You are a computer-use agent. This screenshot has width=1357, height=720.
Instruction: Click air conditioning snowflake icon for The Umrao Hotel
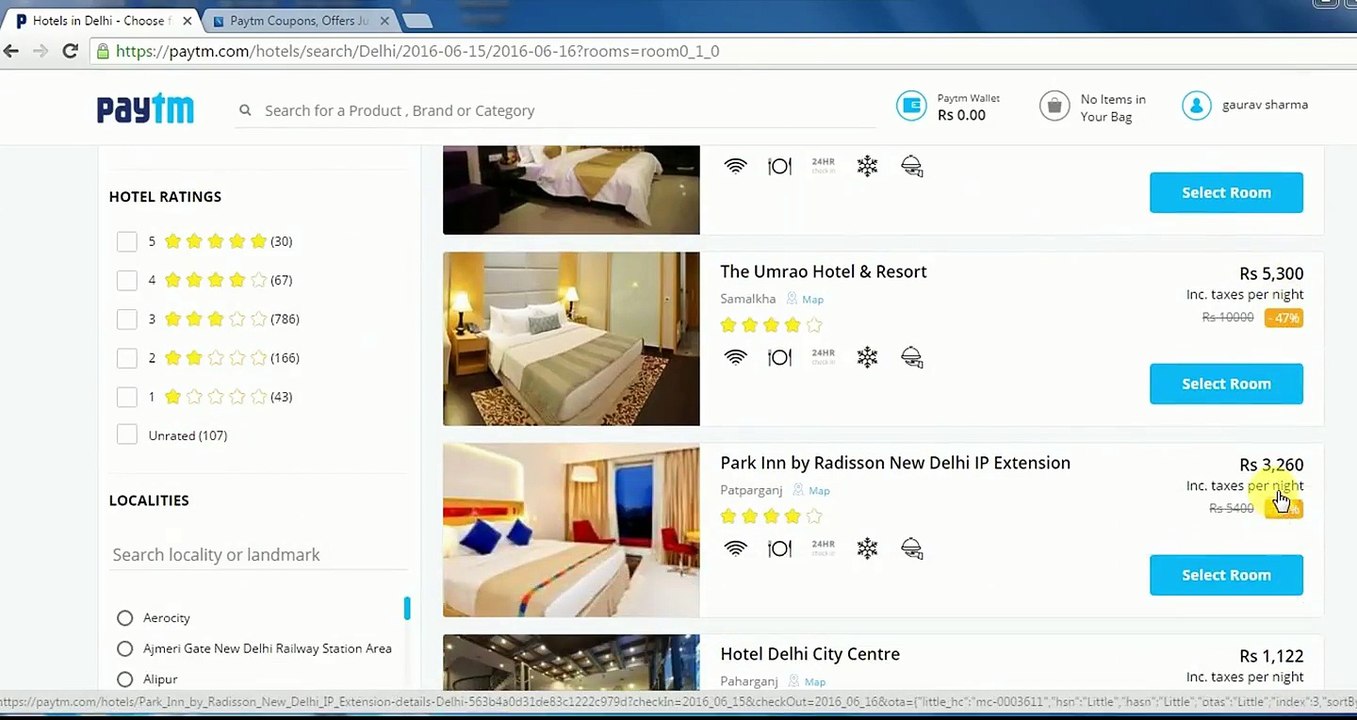tap(867, 357)
